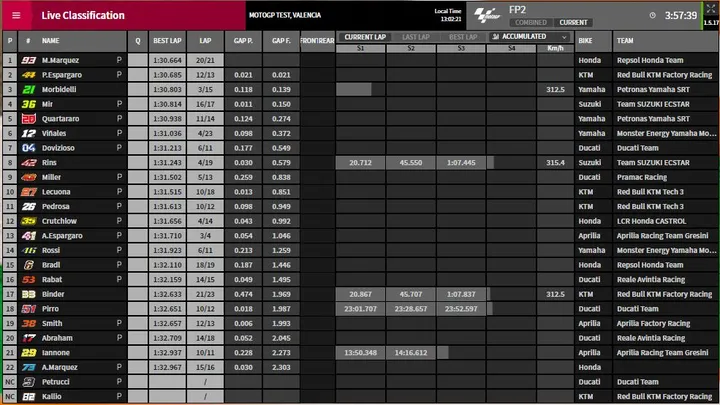Viewport: 720px width, 405px height.
Task: Click Rins best lap 1:31.243
Action: [x=167, y=163]
